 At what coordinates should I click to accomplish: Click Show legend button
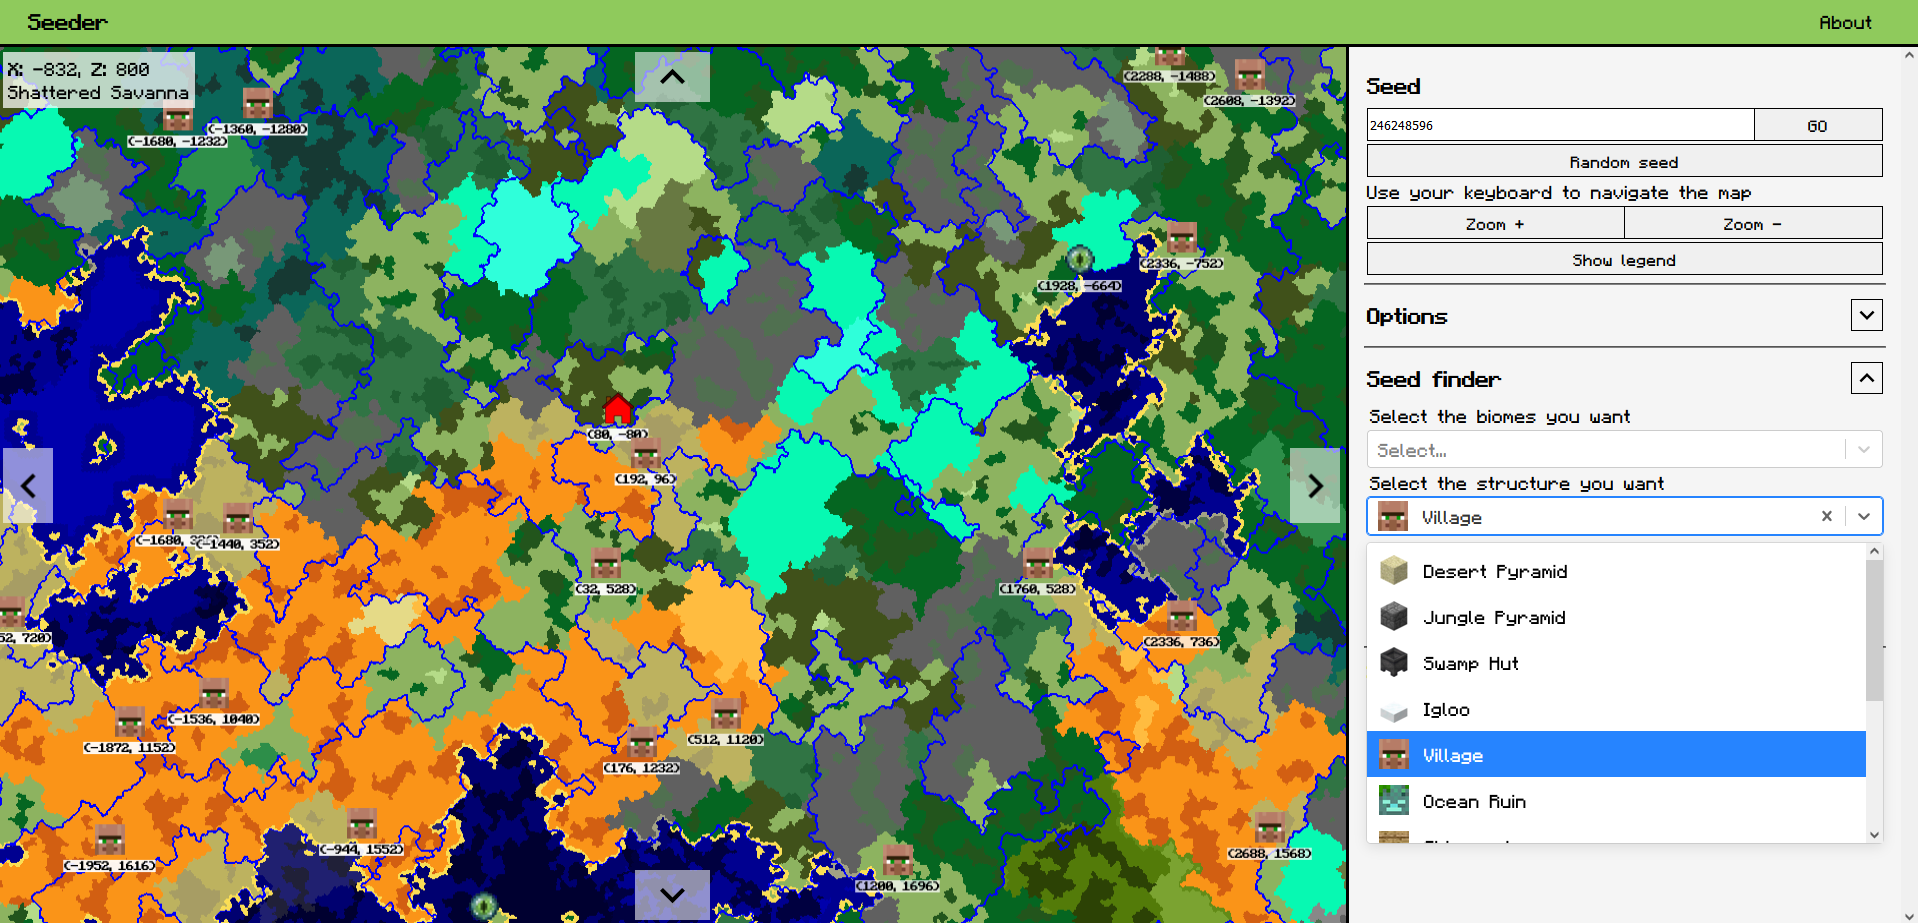coord(1624,259)
